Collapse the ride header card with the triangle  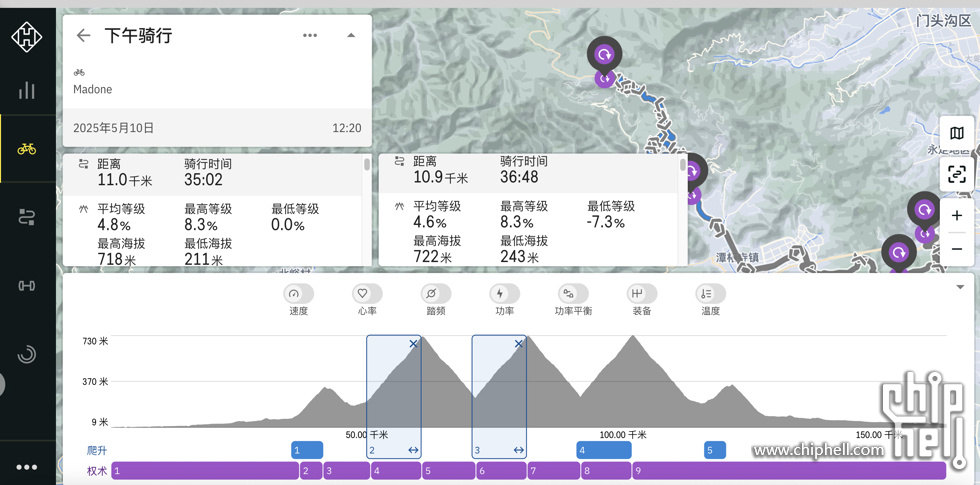(351, 36)
